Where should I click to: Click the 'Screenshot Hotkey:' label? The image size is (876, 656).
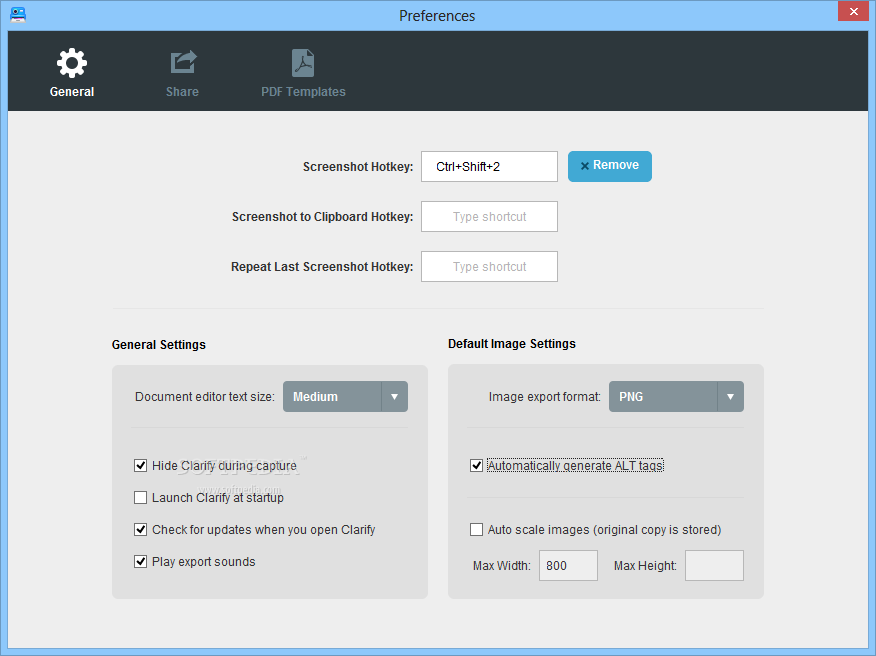click(358, 167)
